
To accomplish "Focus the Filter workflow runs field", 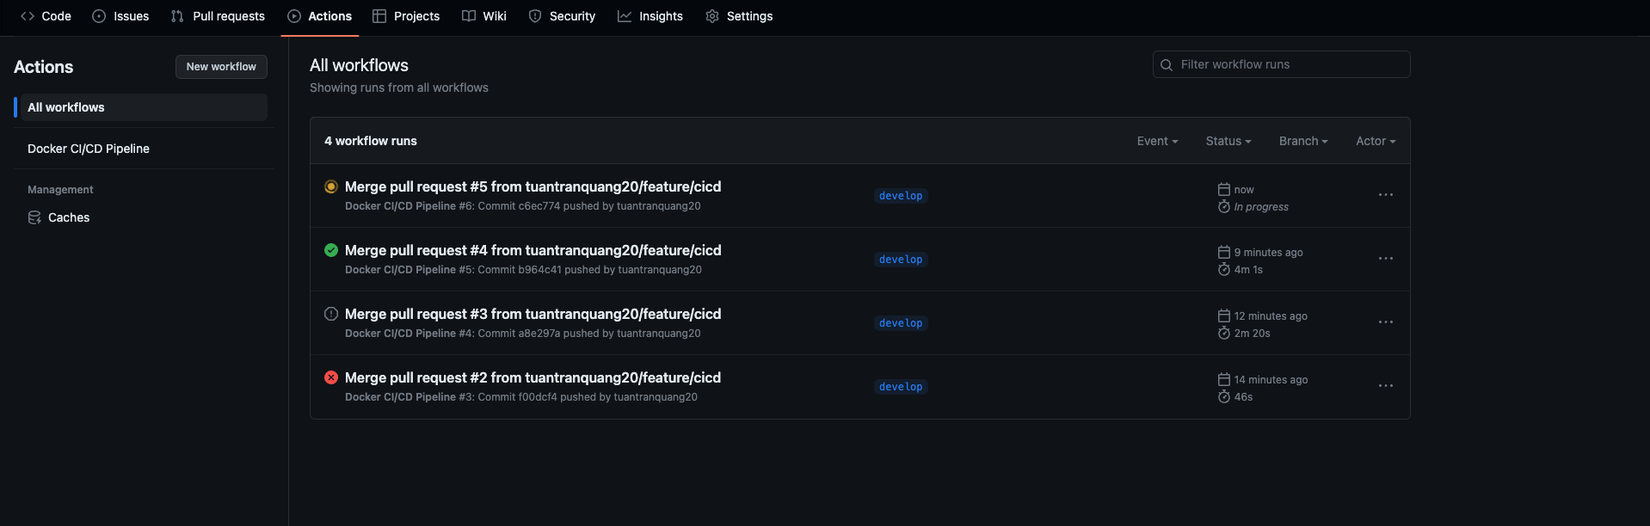I will click(x=1281, y=64).
